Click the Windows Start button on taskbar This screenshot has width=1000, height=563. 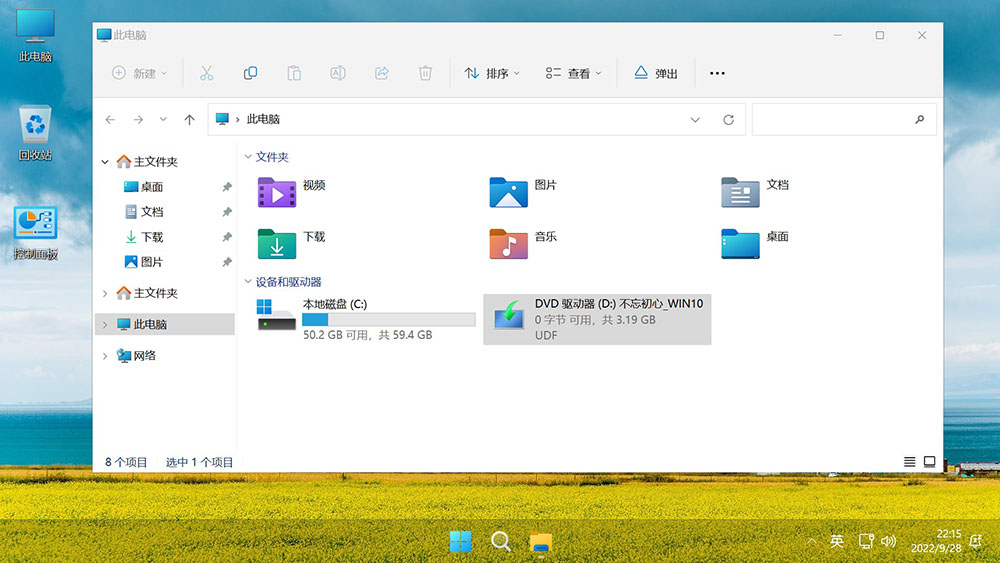pos(461,542)
